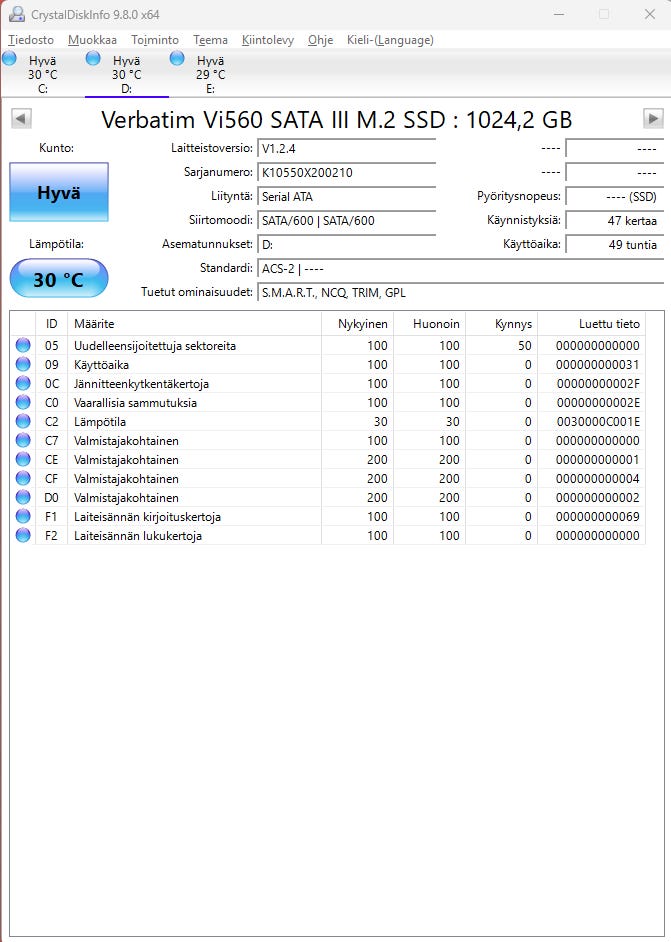The width and height of the screenshot is (671, 942).
Task: Click the Pyöritysnopeus field showing (SSD)
Action: [615, 196]
